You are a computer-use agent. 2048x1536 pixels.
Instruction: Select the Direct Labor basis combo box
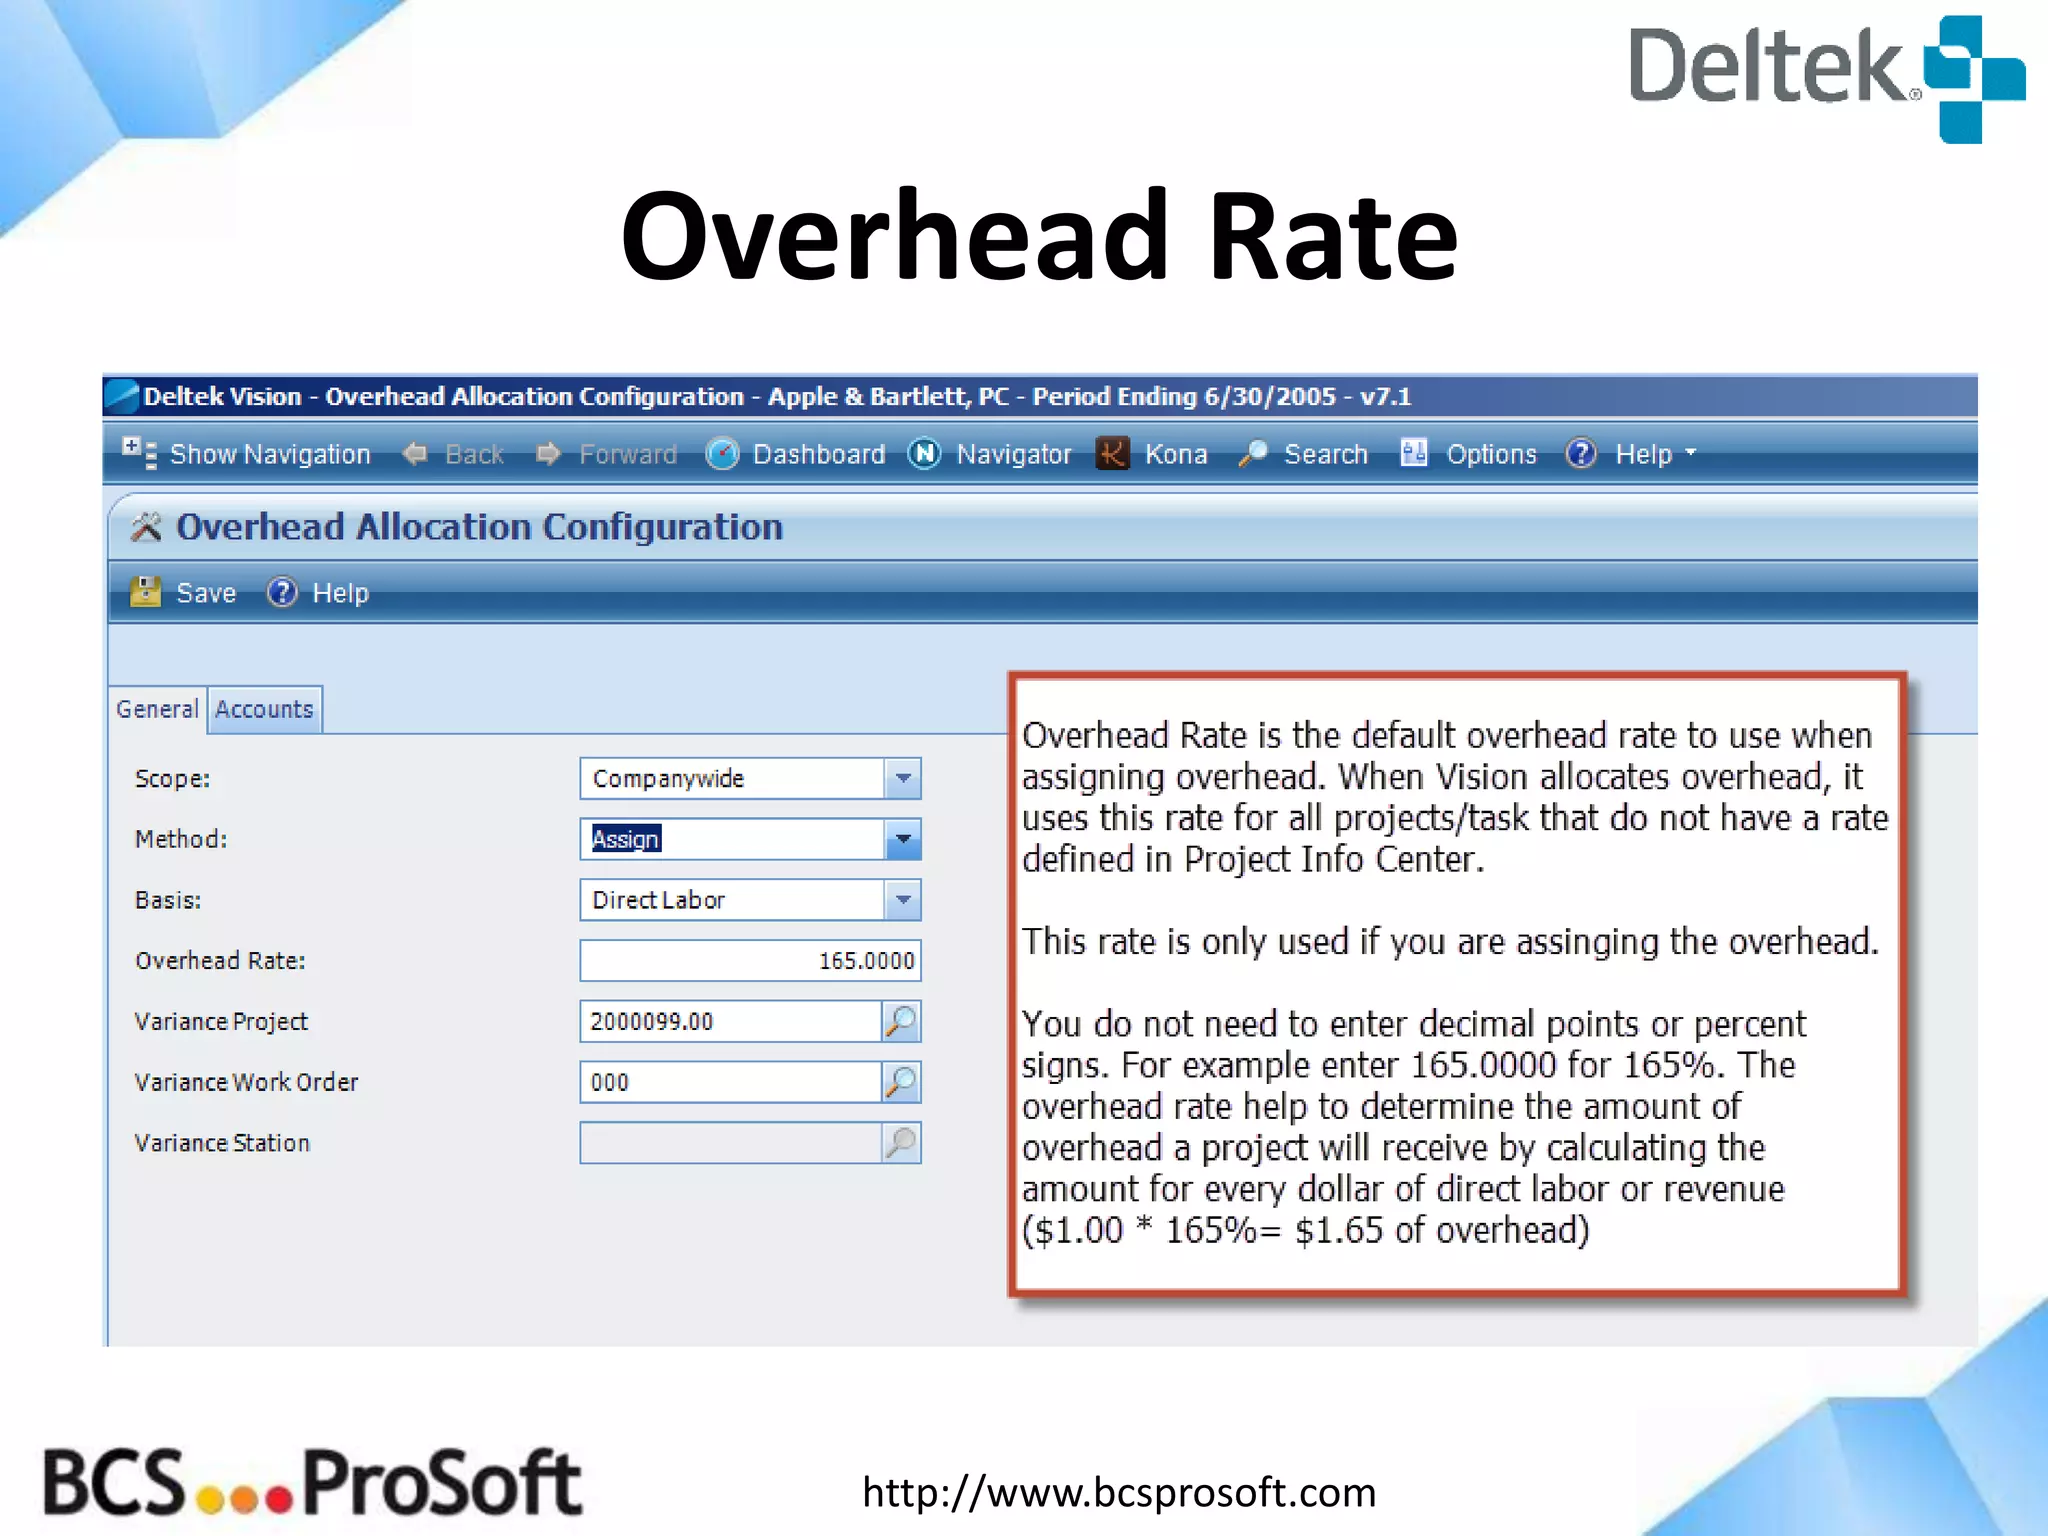tap(750, 900)
